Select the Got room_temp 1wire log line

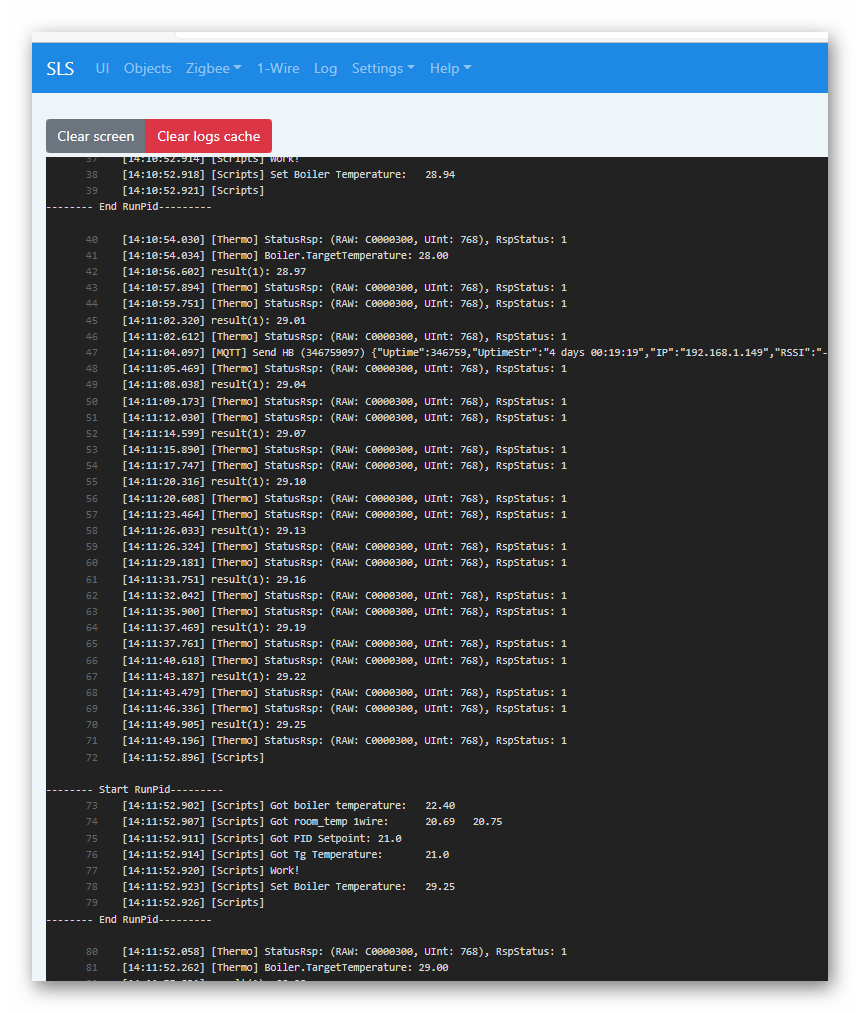312,821
